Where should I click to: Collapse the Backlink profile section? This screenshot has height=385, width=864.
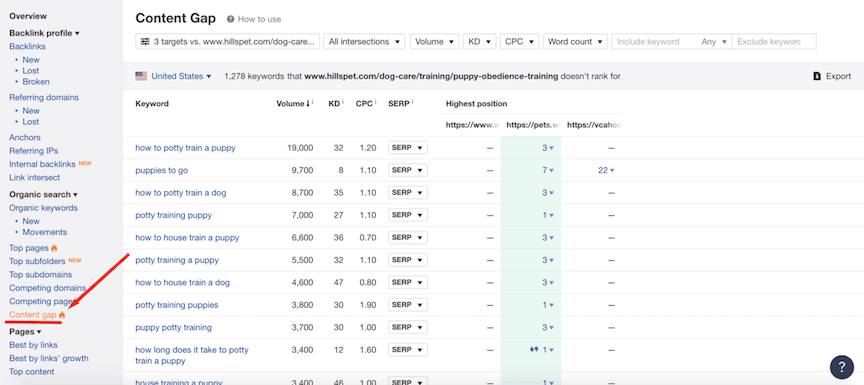pos(44,33)
